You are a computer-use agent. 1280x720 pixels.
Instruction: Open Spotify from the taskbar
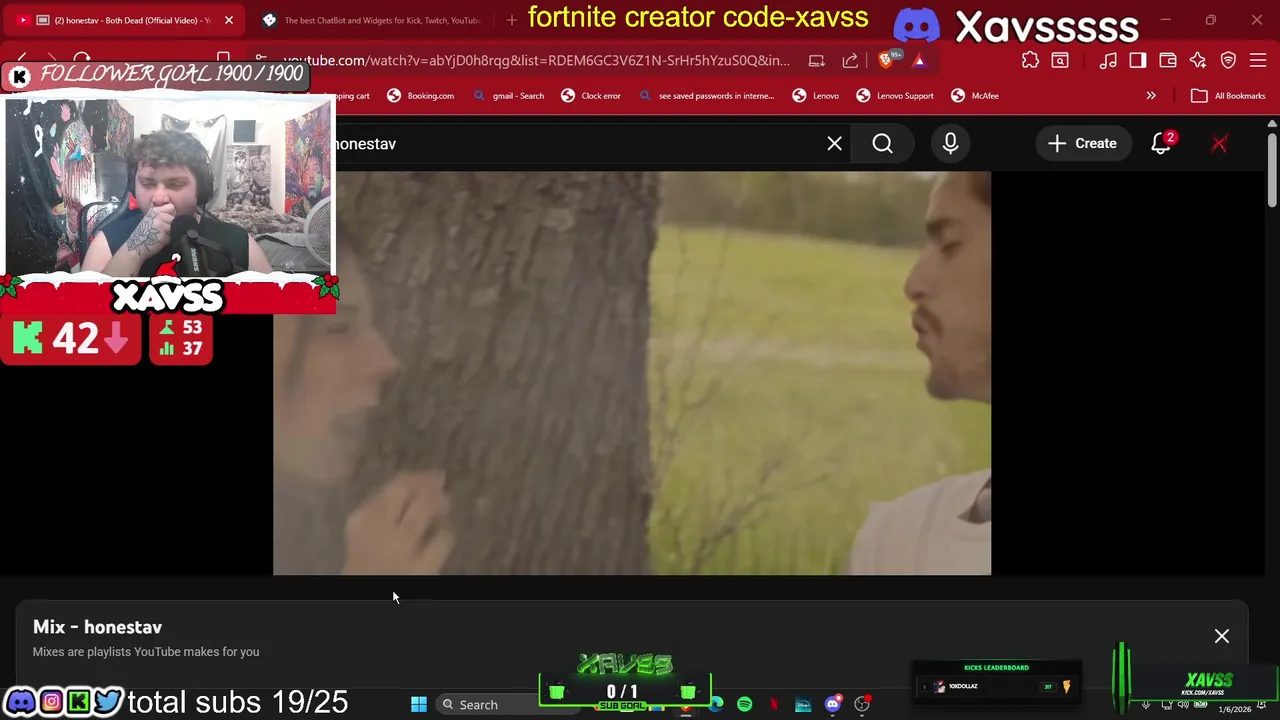coord(745,704)
